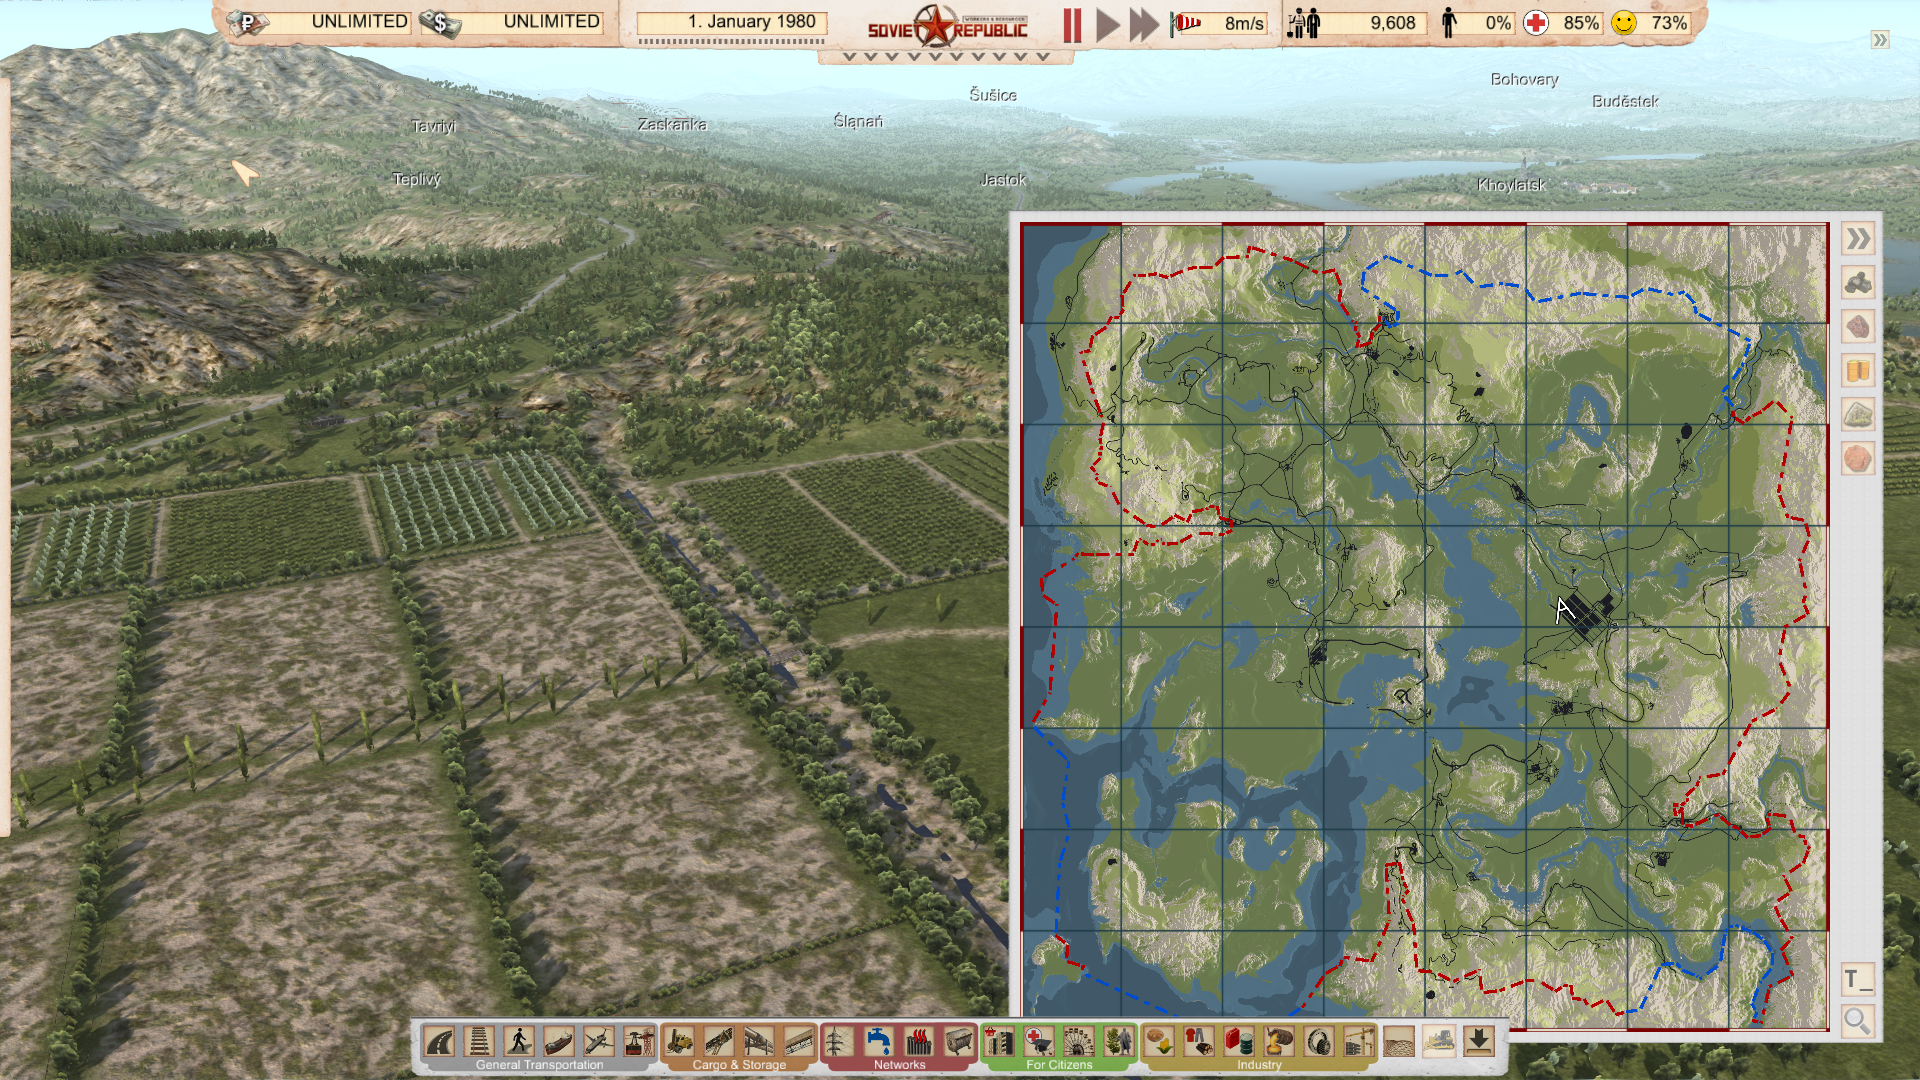Select the healthcare and education citizens icon
1920x1080 pixels.
1039,1042
